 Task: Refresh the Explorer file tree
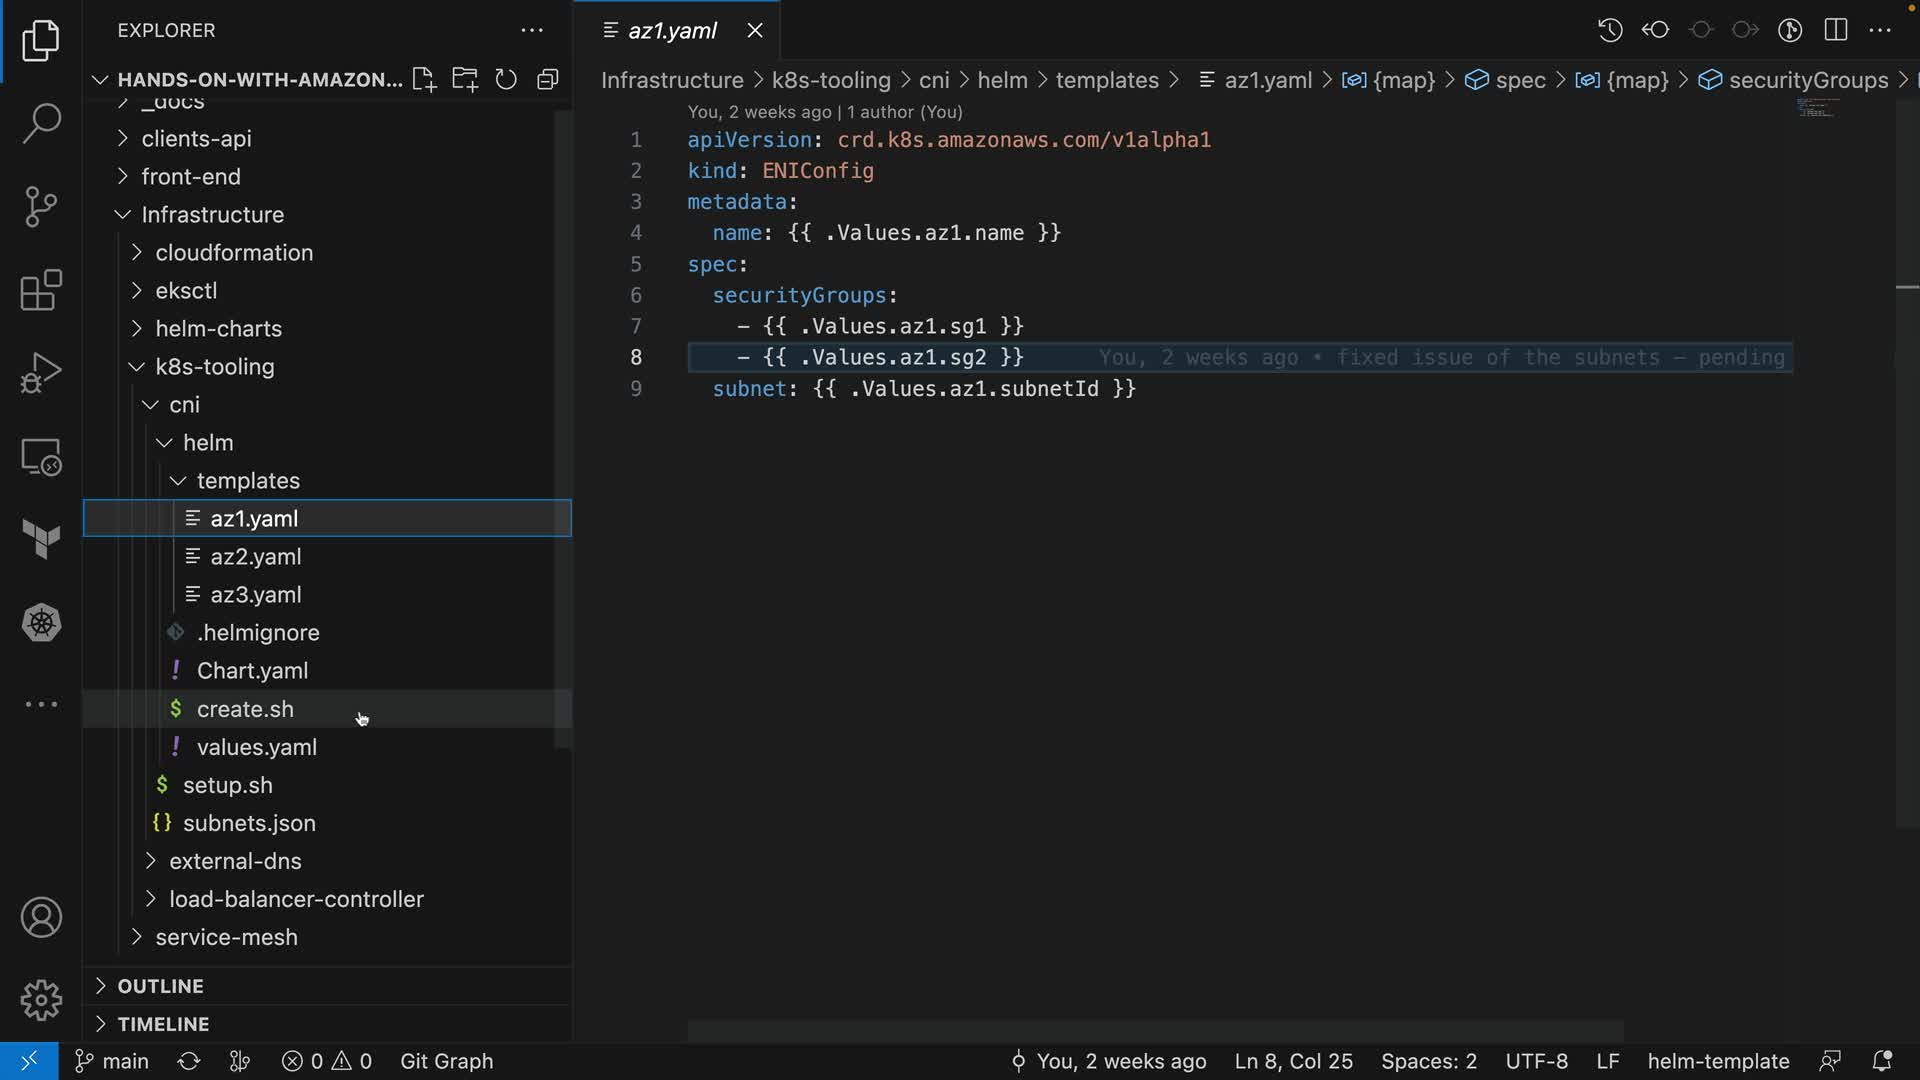tap(506, 80)
